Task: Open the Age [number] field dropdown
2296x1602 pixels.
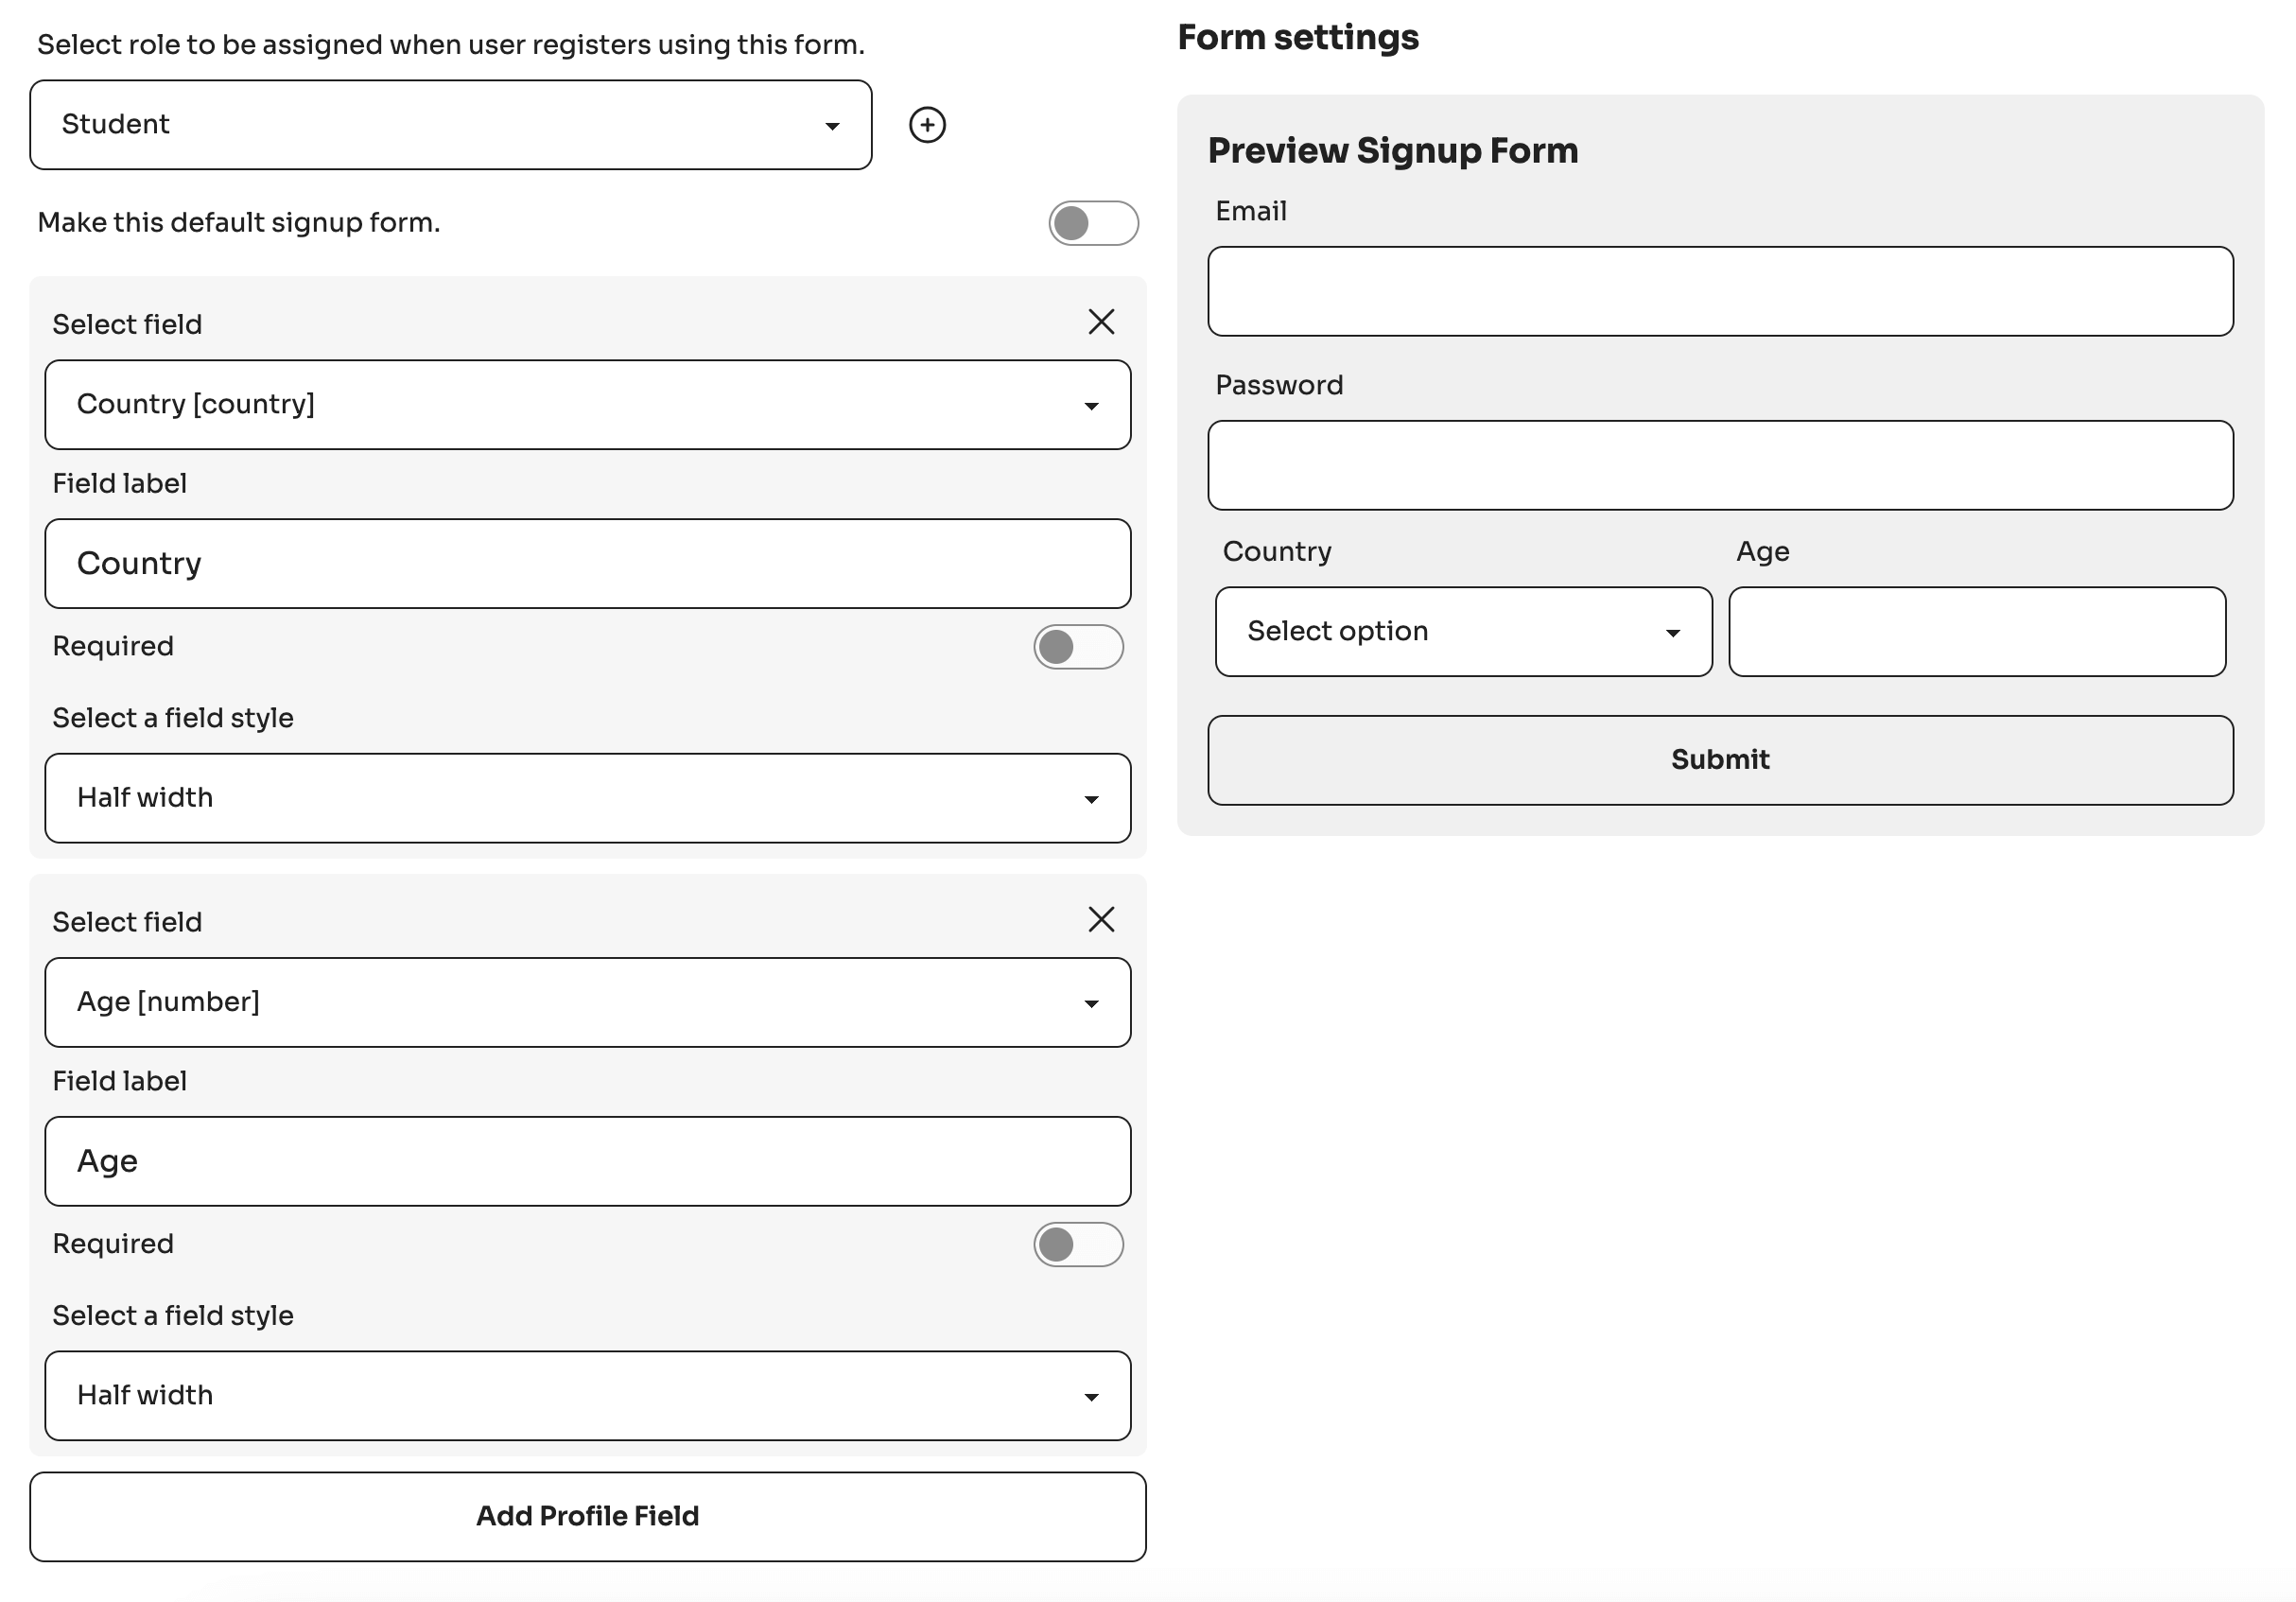Action: click(588, 1003)
